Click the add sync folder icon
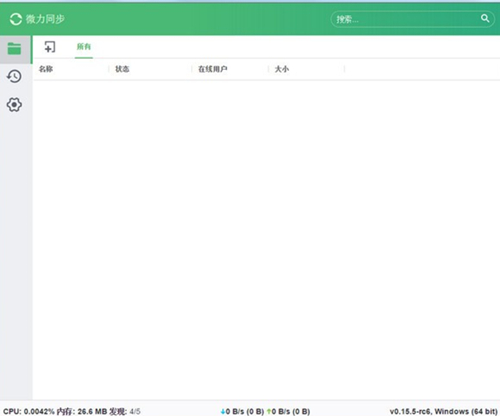 tap(50, 47)
